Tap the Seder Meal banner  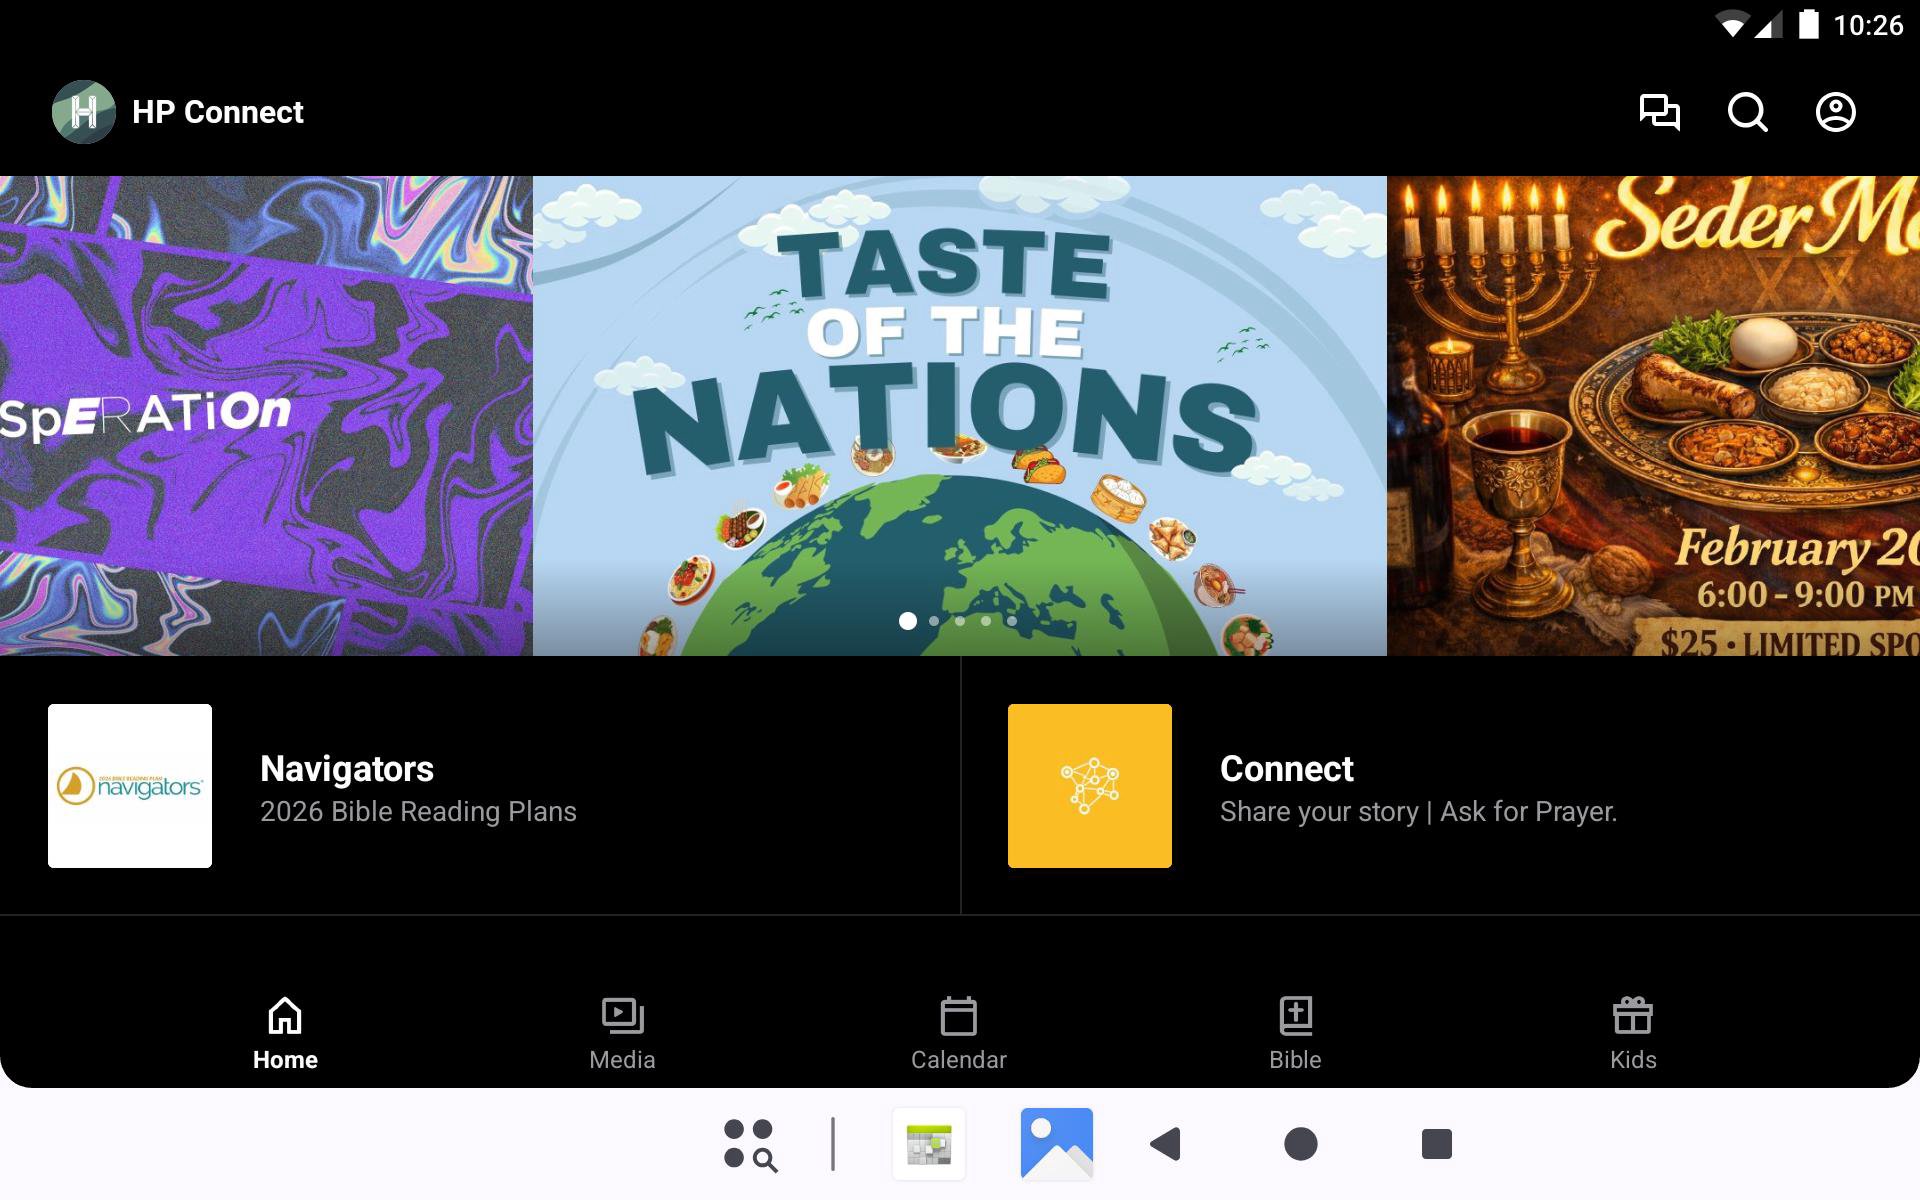[1652, 416]
